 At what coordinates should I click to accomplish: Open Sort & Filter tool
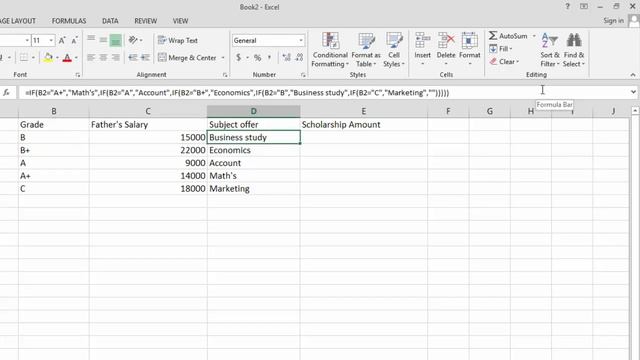pos(549,50)
